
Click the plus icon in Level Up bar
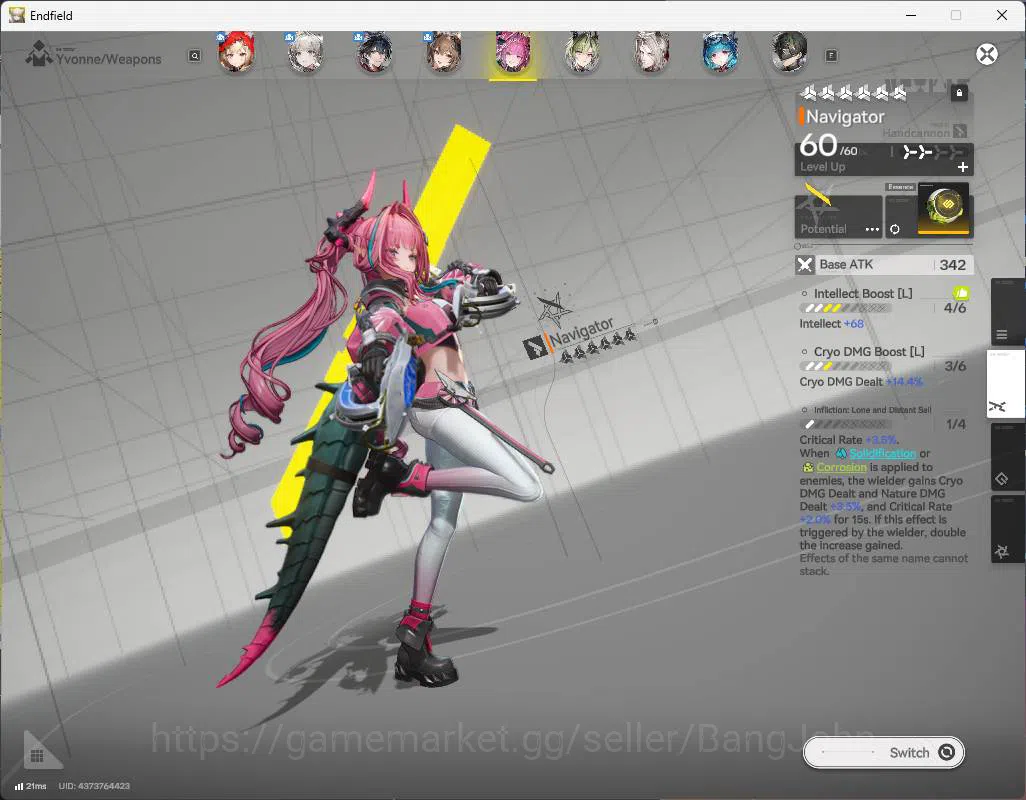point(963,167)
